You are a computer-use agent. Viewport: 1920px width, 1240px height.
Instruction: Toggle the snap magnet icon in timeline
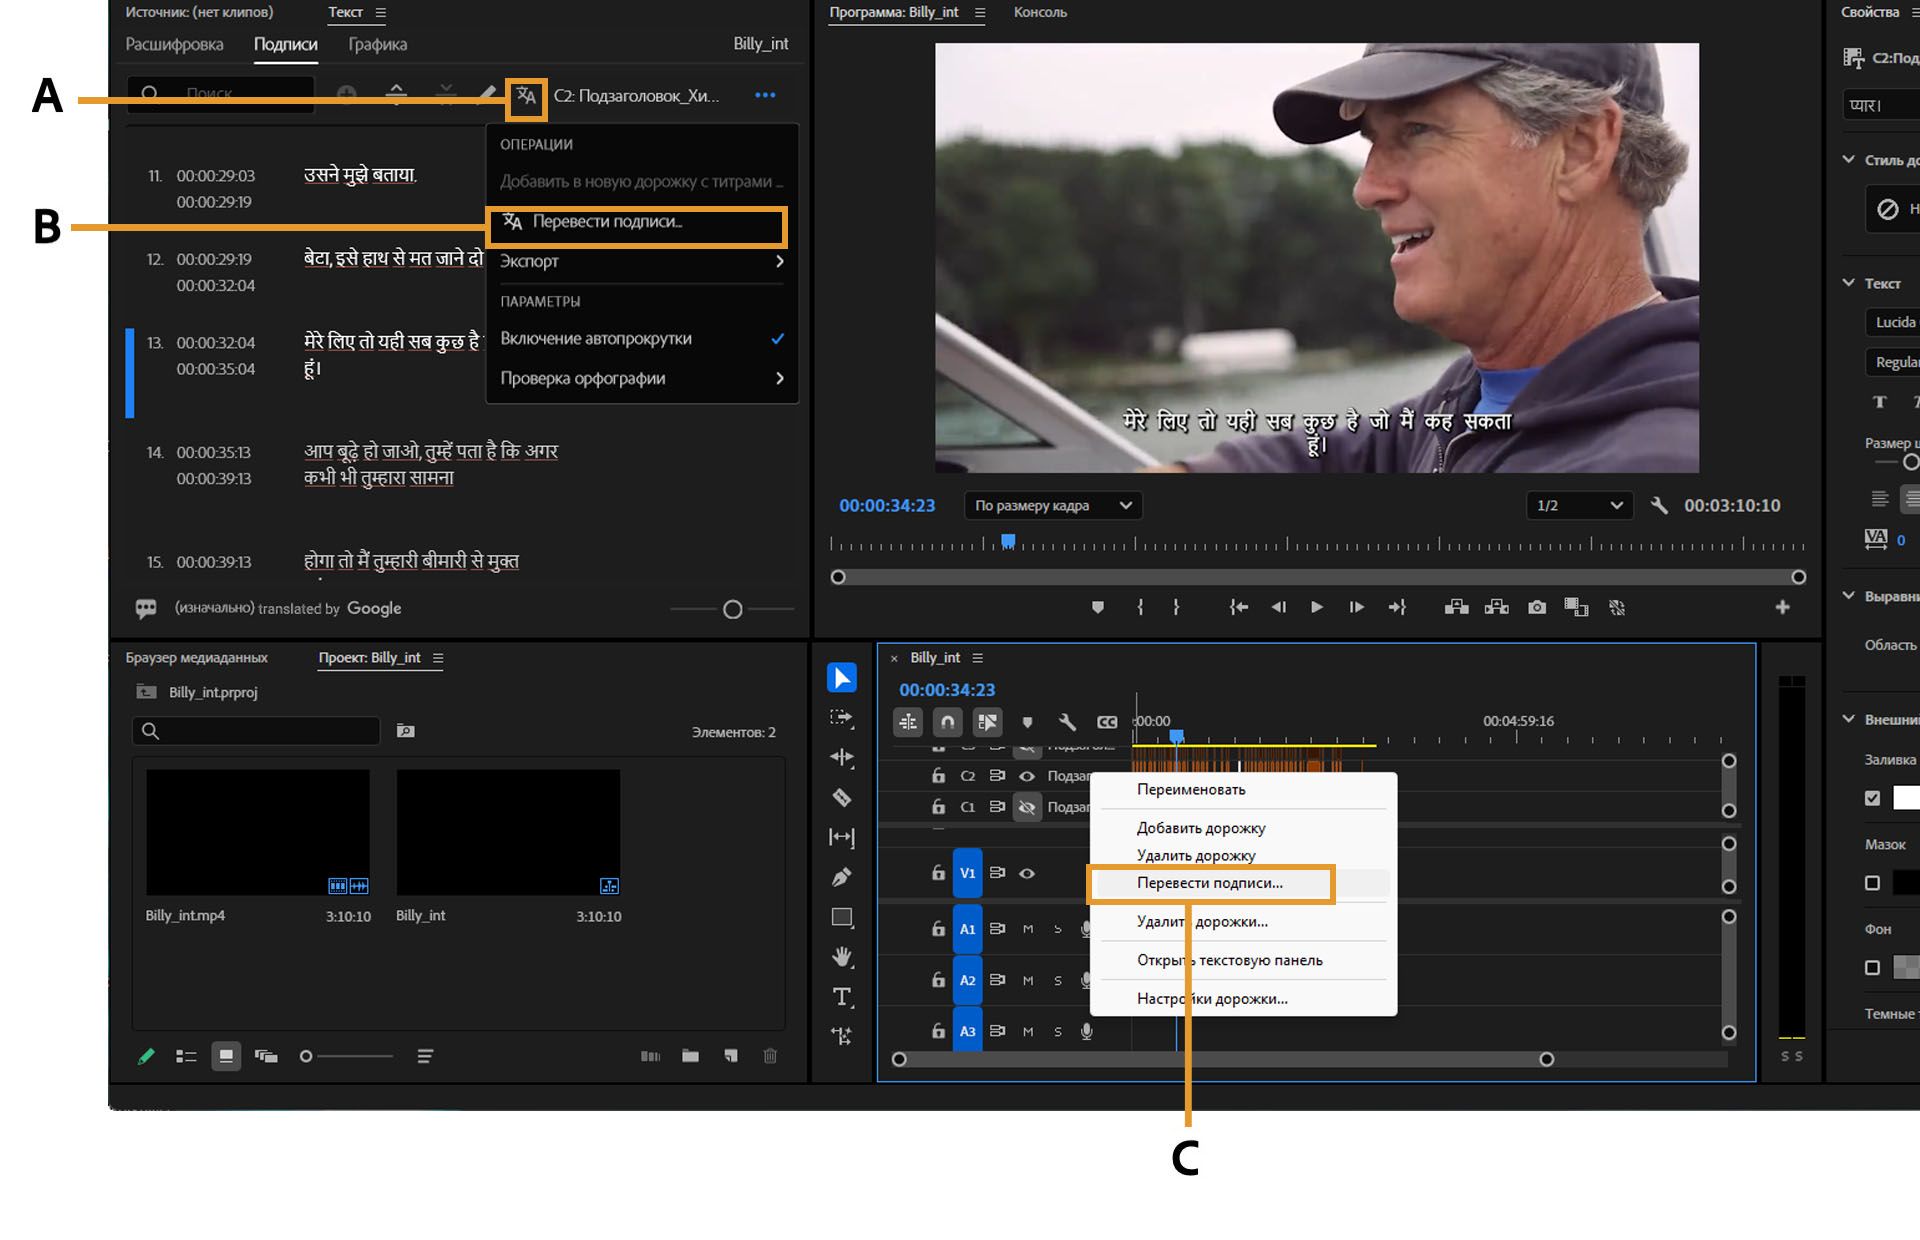(x=947, y=721)
